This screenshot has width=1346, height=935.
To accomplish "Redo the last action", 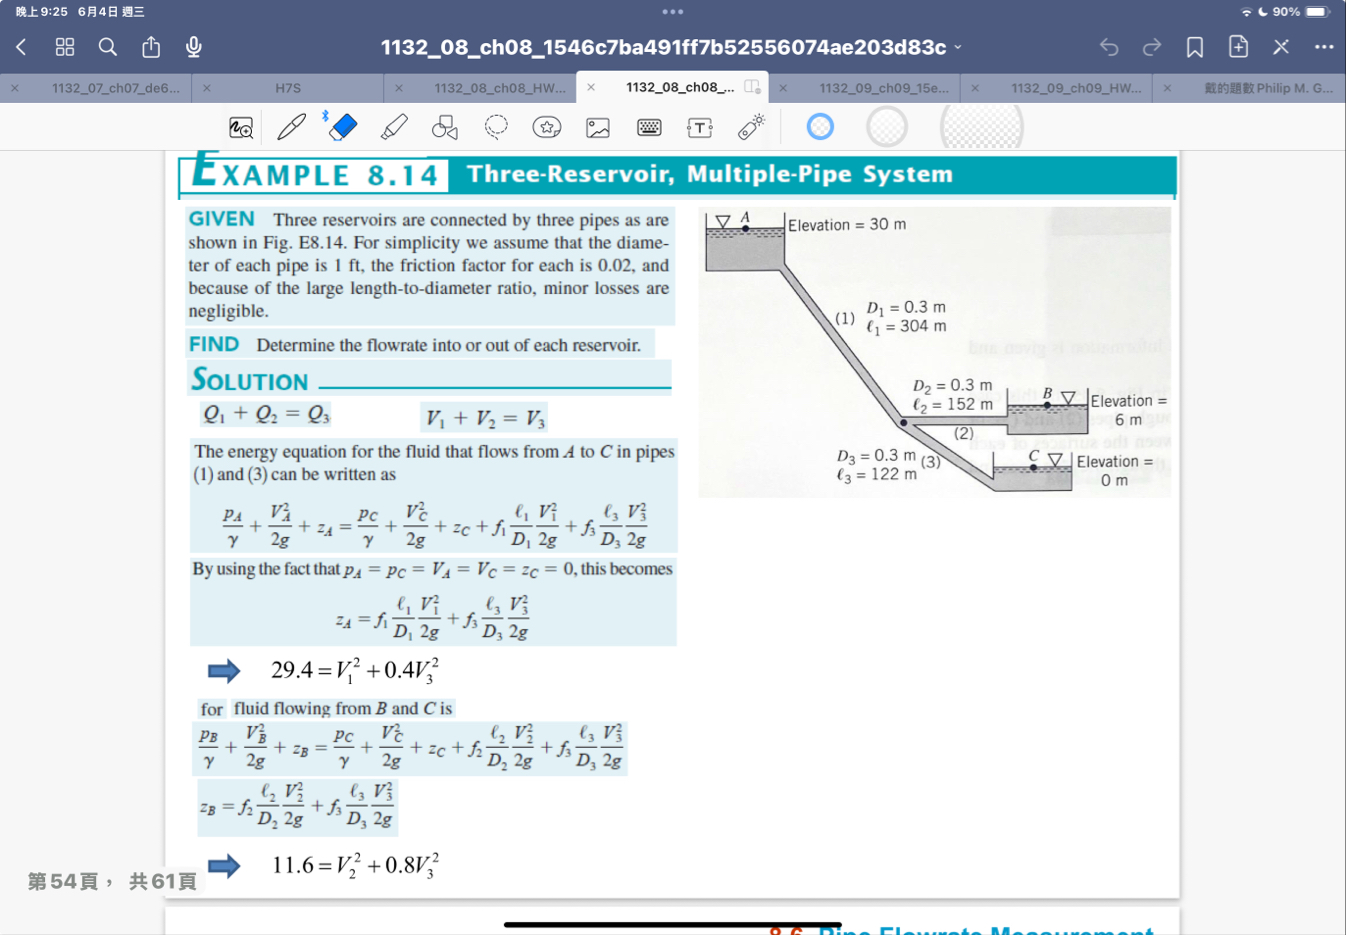I will (x=1152, y=47).
